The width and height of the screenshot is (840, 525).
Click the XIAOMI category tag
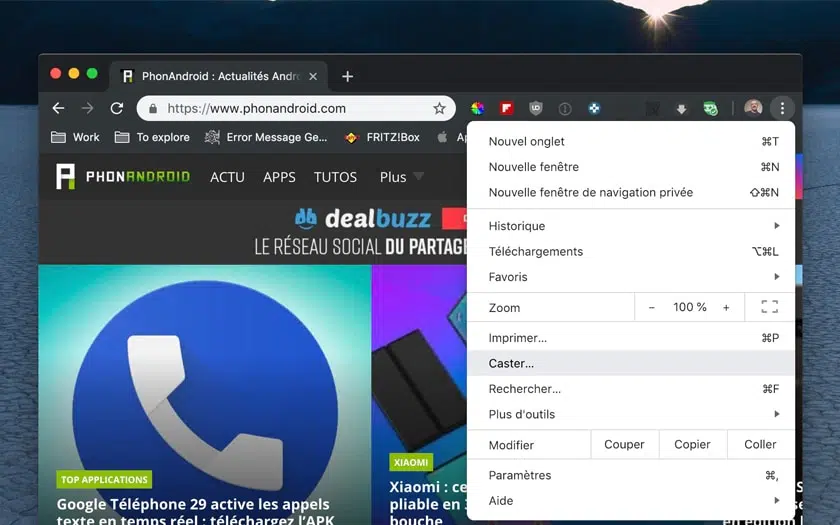(411, 462)
